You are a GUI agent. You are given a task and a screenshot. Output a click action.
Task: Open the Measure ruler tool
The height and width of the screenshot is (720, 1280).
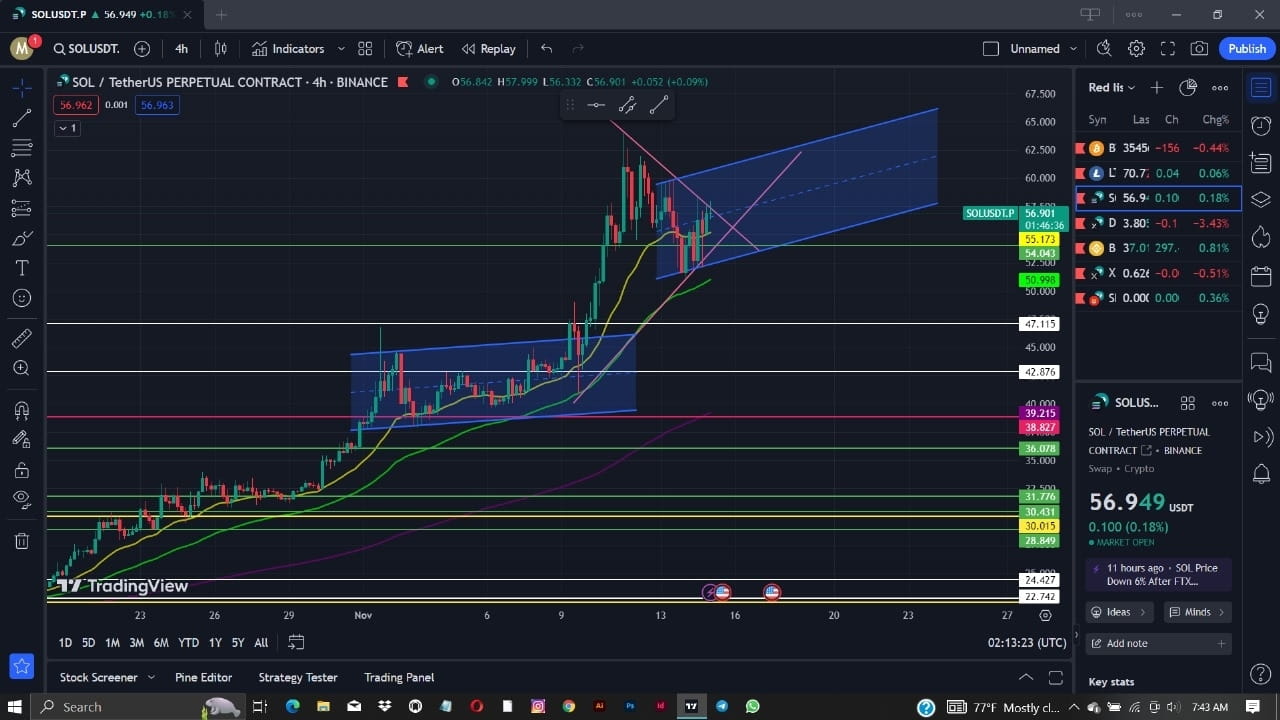coord(21,337)
